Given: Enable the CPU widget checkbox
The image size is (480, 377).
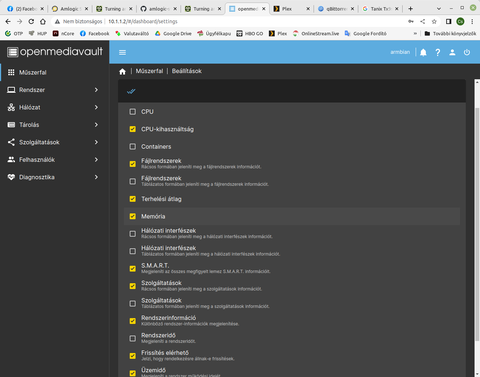Looking at the screenshot, I should [x=133, y=112].
